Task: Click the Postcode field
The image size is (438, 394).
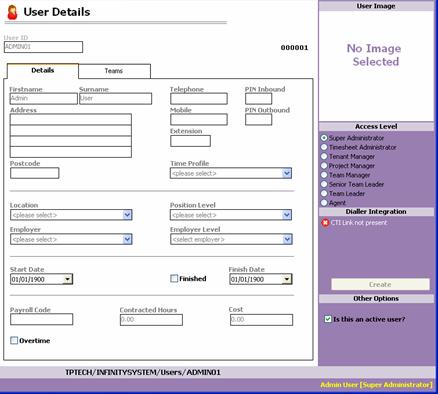Action: tap(35, 173)
